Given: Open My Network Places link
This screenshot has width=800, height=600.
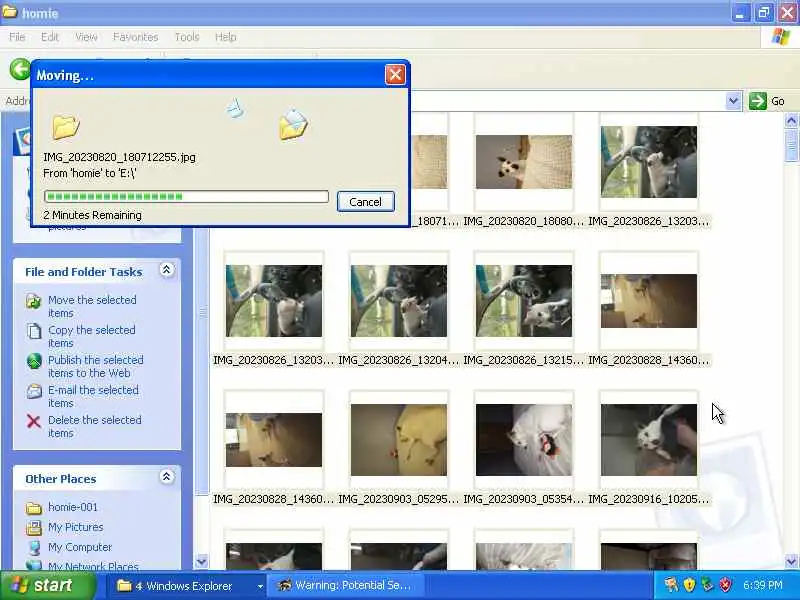Looking at the screenshot, I should 93,566.
